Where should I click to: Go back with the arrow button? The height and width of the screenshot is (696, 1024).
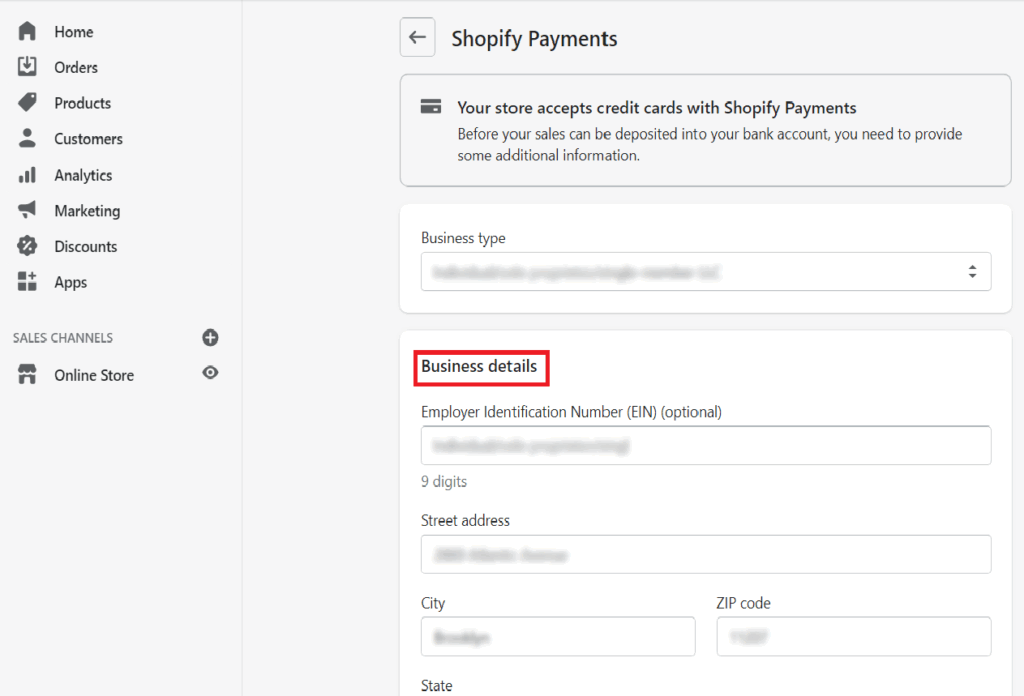(x=417, y=37)
